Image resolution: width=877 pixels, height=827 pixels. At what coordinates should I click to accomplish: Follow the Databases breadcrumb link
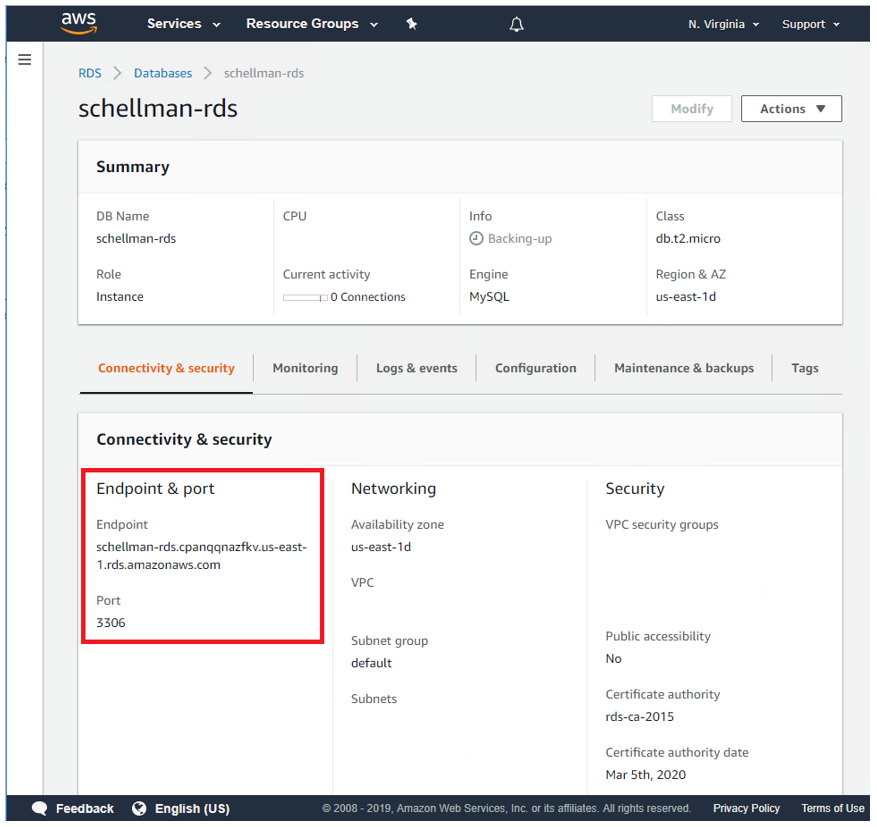(x=163, y=73)
